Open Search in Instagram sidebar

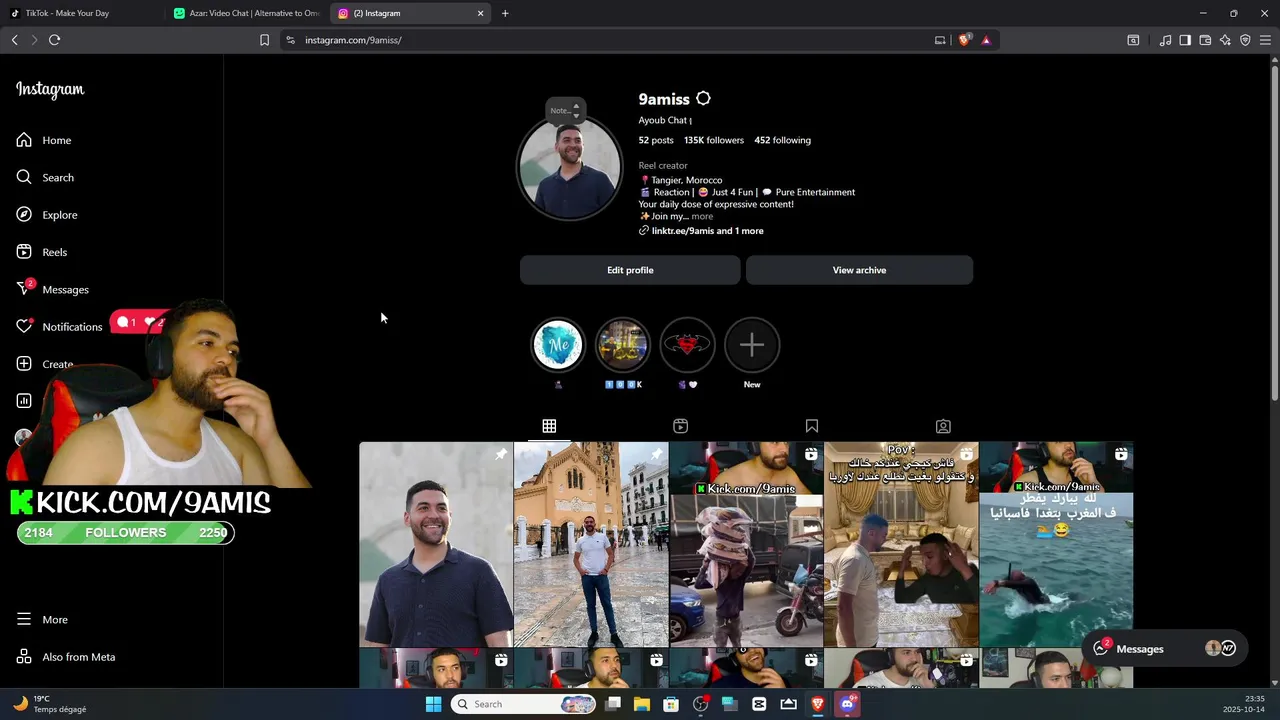click(45, 177)
